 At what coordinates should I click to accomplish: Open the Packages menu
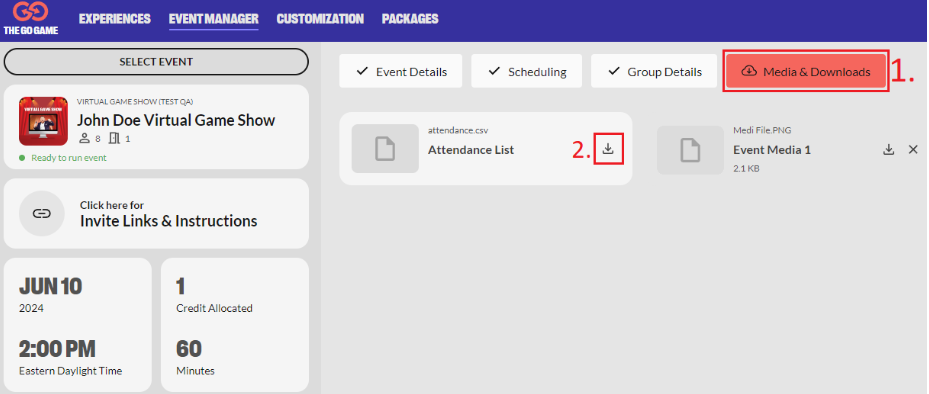coord(410,19)
